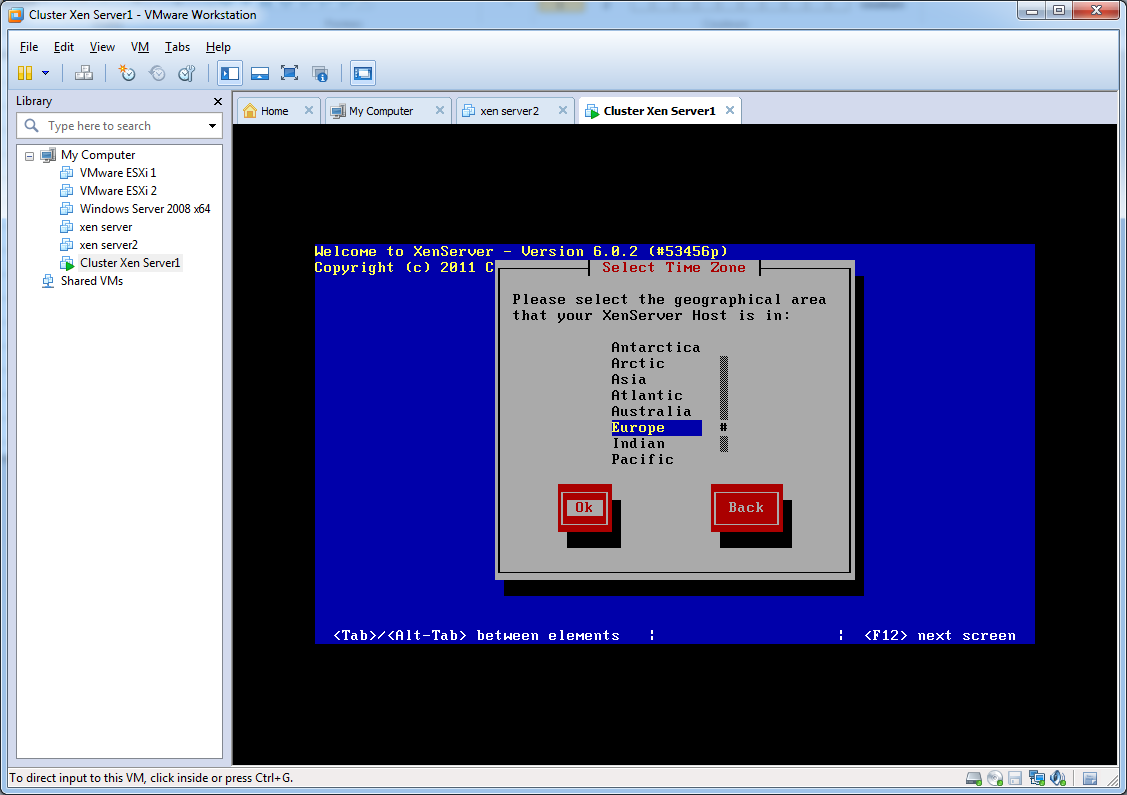Click the Send Ctrl+Alt+Del toolbar icon
Screen dimensions: 1127x795
[x=84, y=73]
